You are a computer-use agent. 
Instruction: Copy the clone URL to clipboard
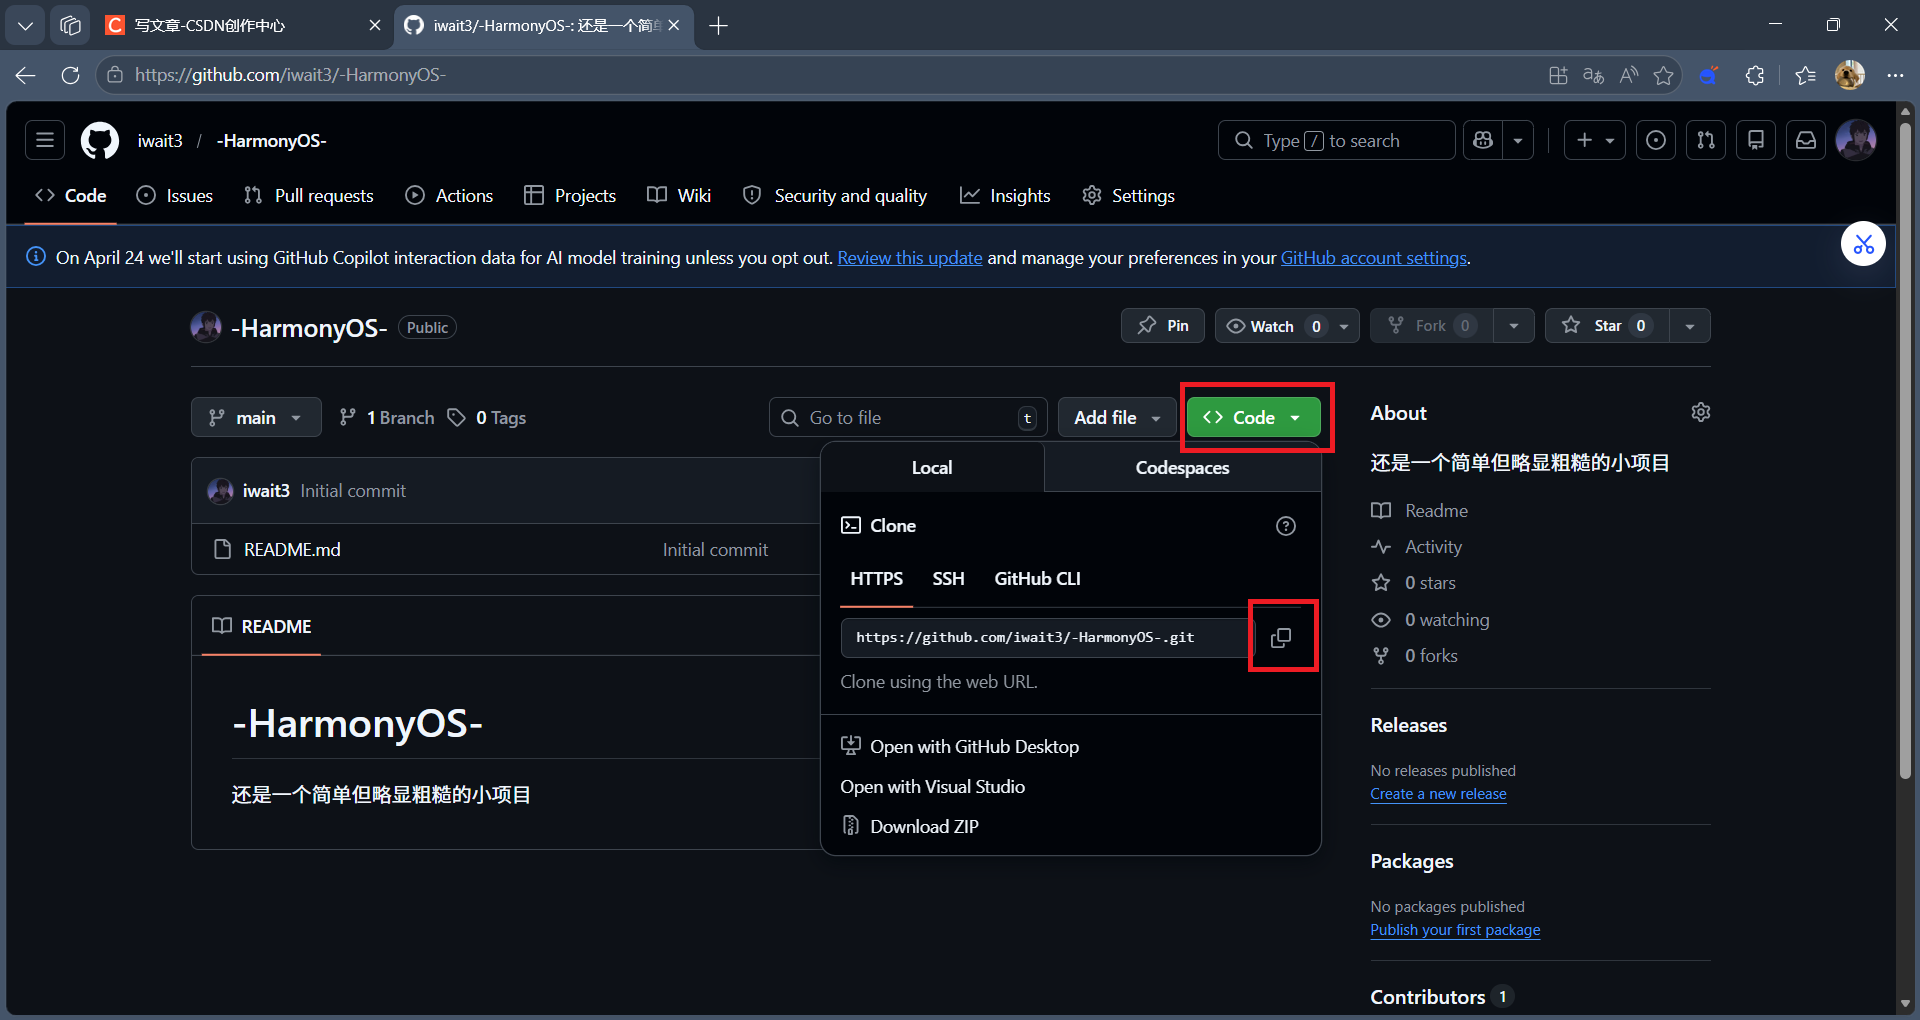pyautogui.click(x=1281, y=638)
